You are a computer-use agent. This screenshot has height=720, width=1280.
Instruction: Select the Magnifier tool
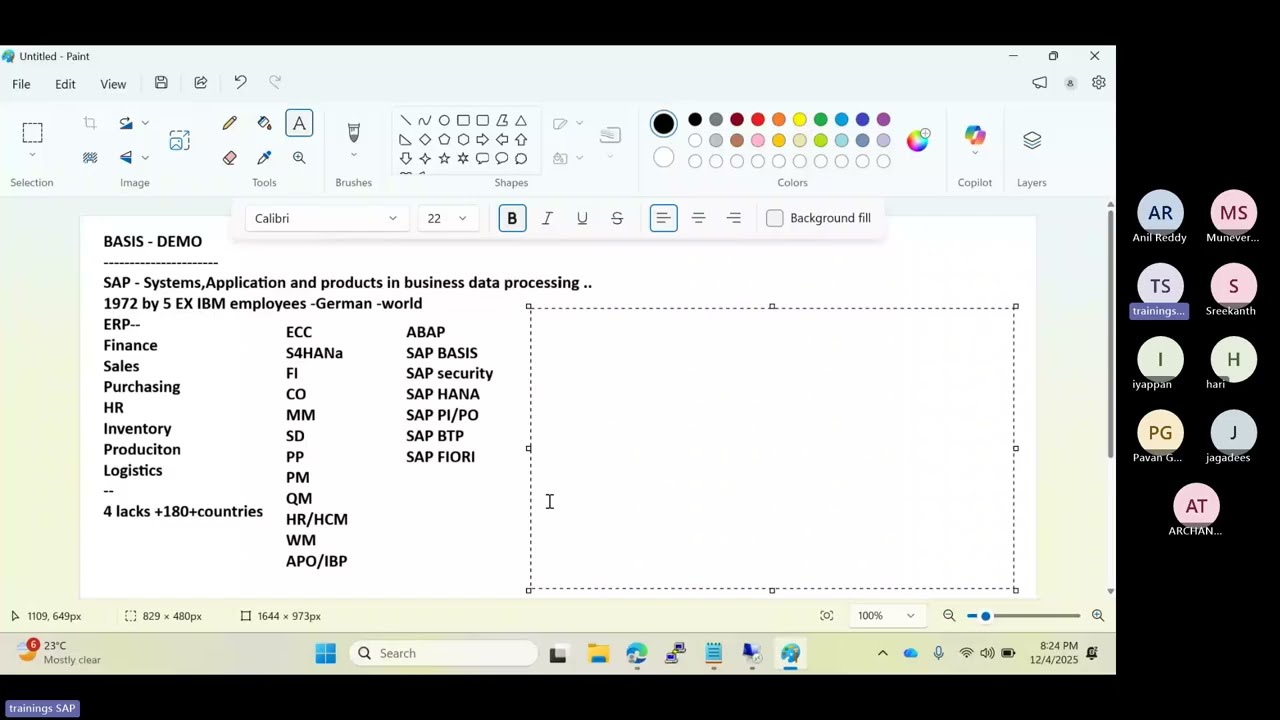(x=299, y=158)
